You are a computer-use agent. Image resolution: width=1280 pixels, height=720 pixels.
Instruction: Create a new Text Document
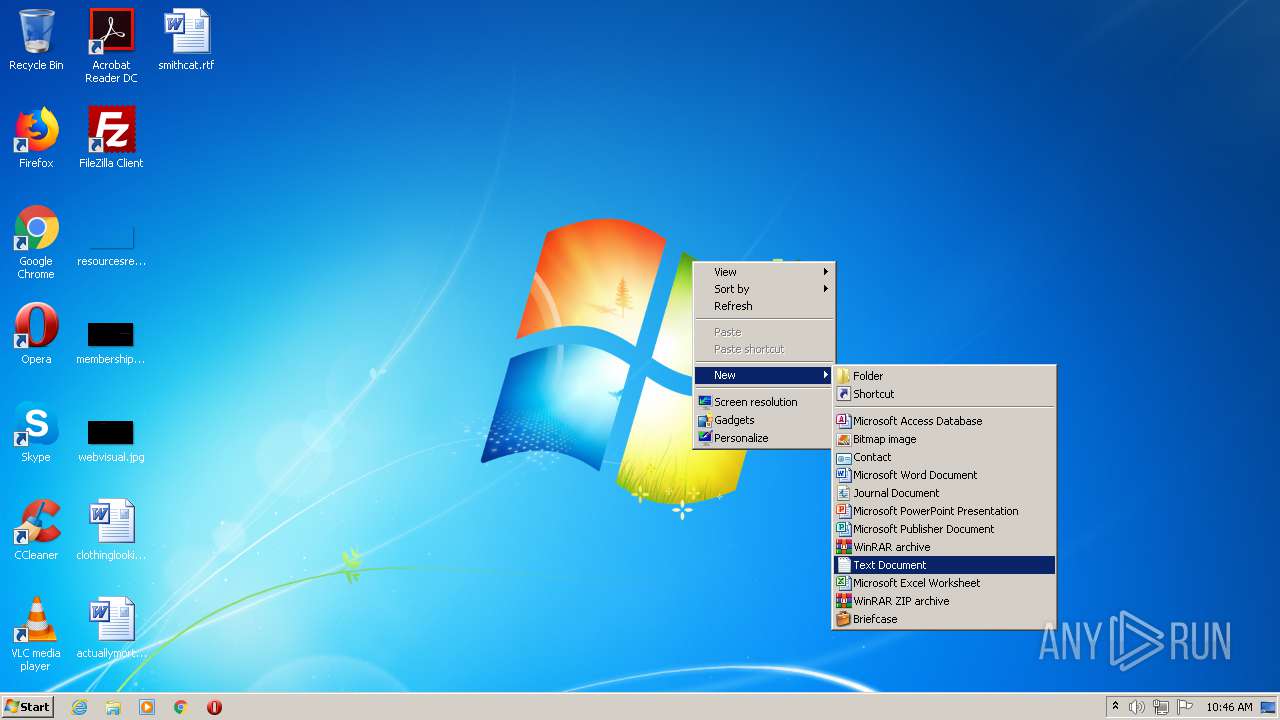[x=944, y=565]
